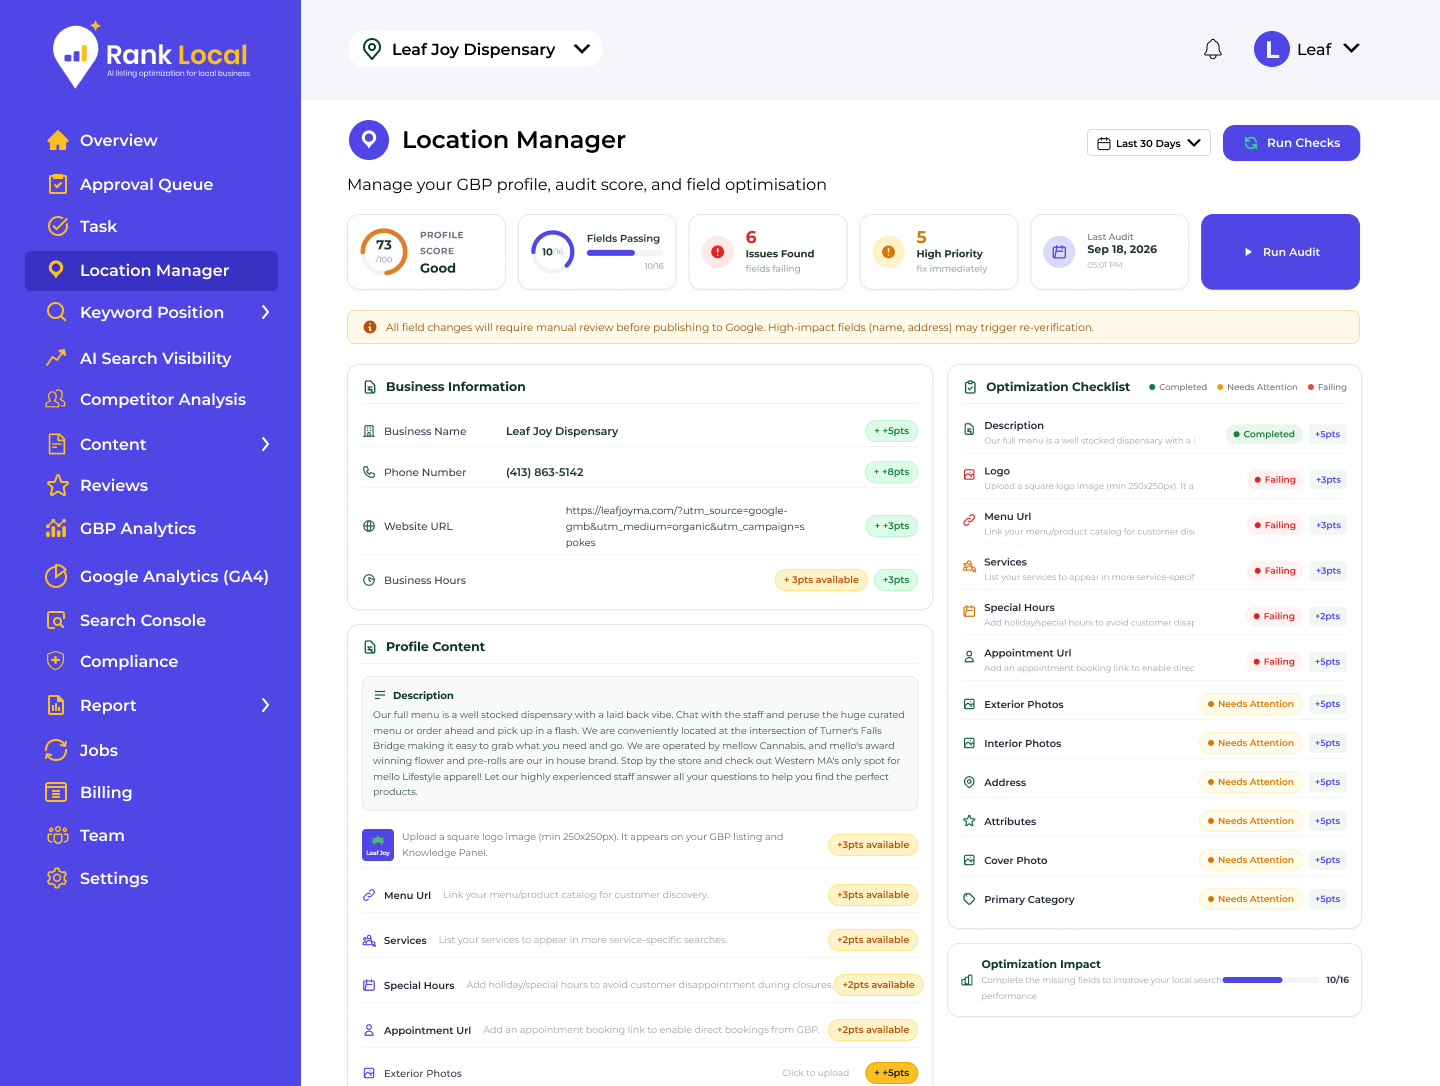Image resolution: width=1440 pixels, height=1086 pixels.
Task: Click the Leaf Joy logo thumbnail
Action: click(378, 845)
